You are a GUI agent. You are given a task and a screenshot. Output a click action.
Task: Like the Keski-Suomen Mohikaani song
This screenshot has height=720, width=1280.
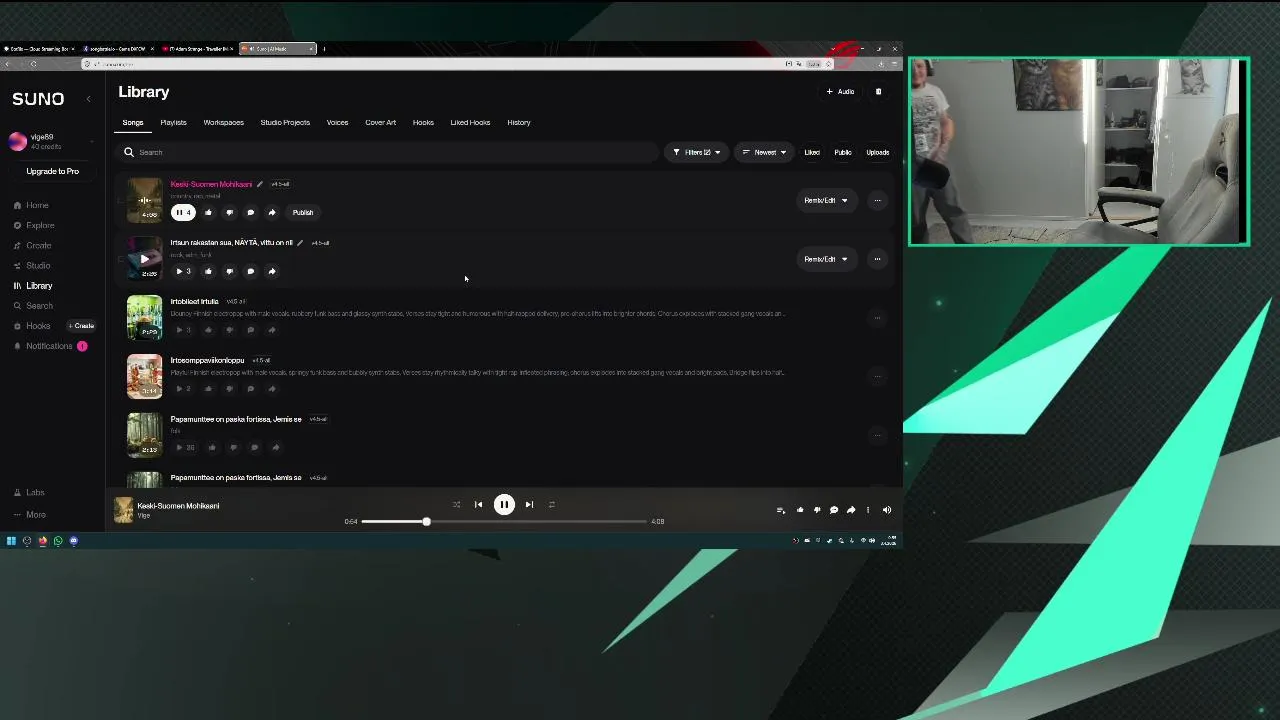[x=208, y=212]
